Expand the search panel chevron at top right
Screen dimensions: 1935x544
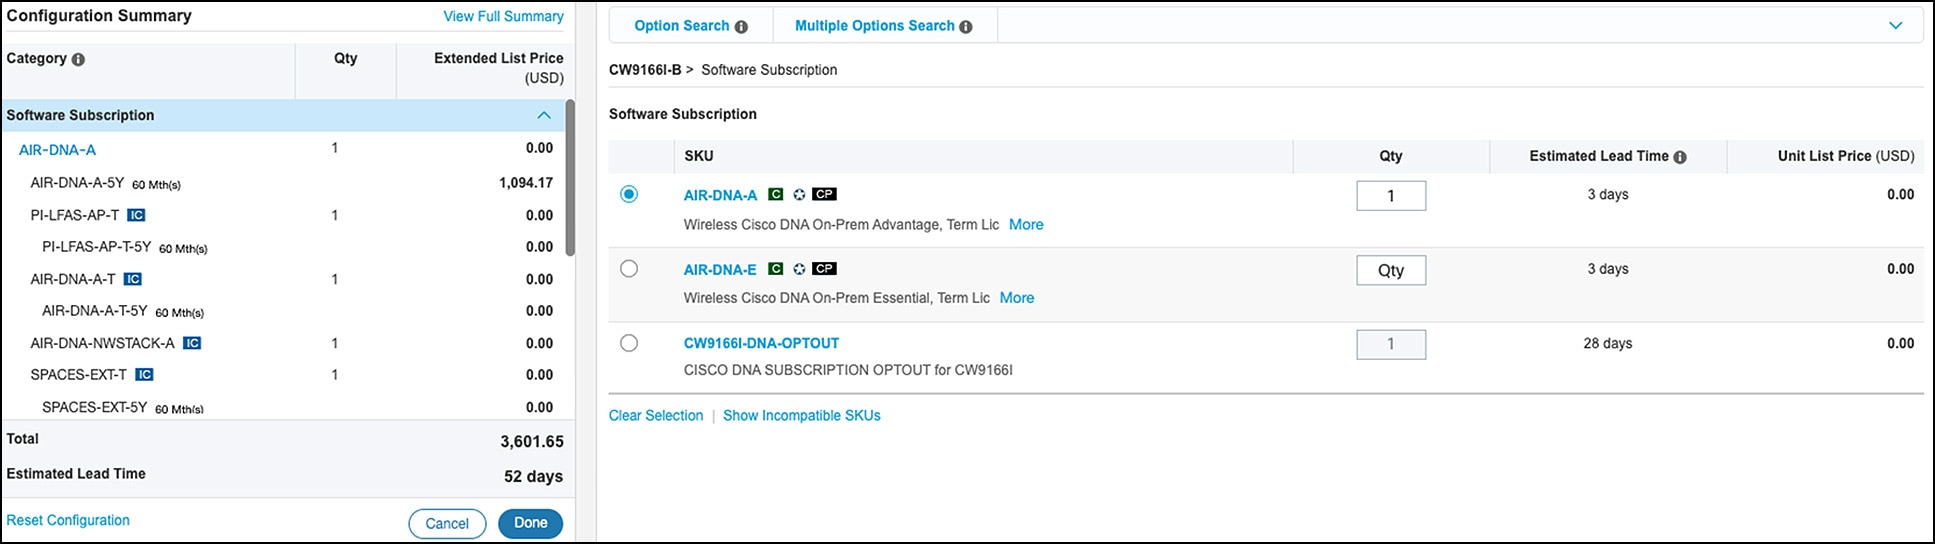[x=1895, y=26]
